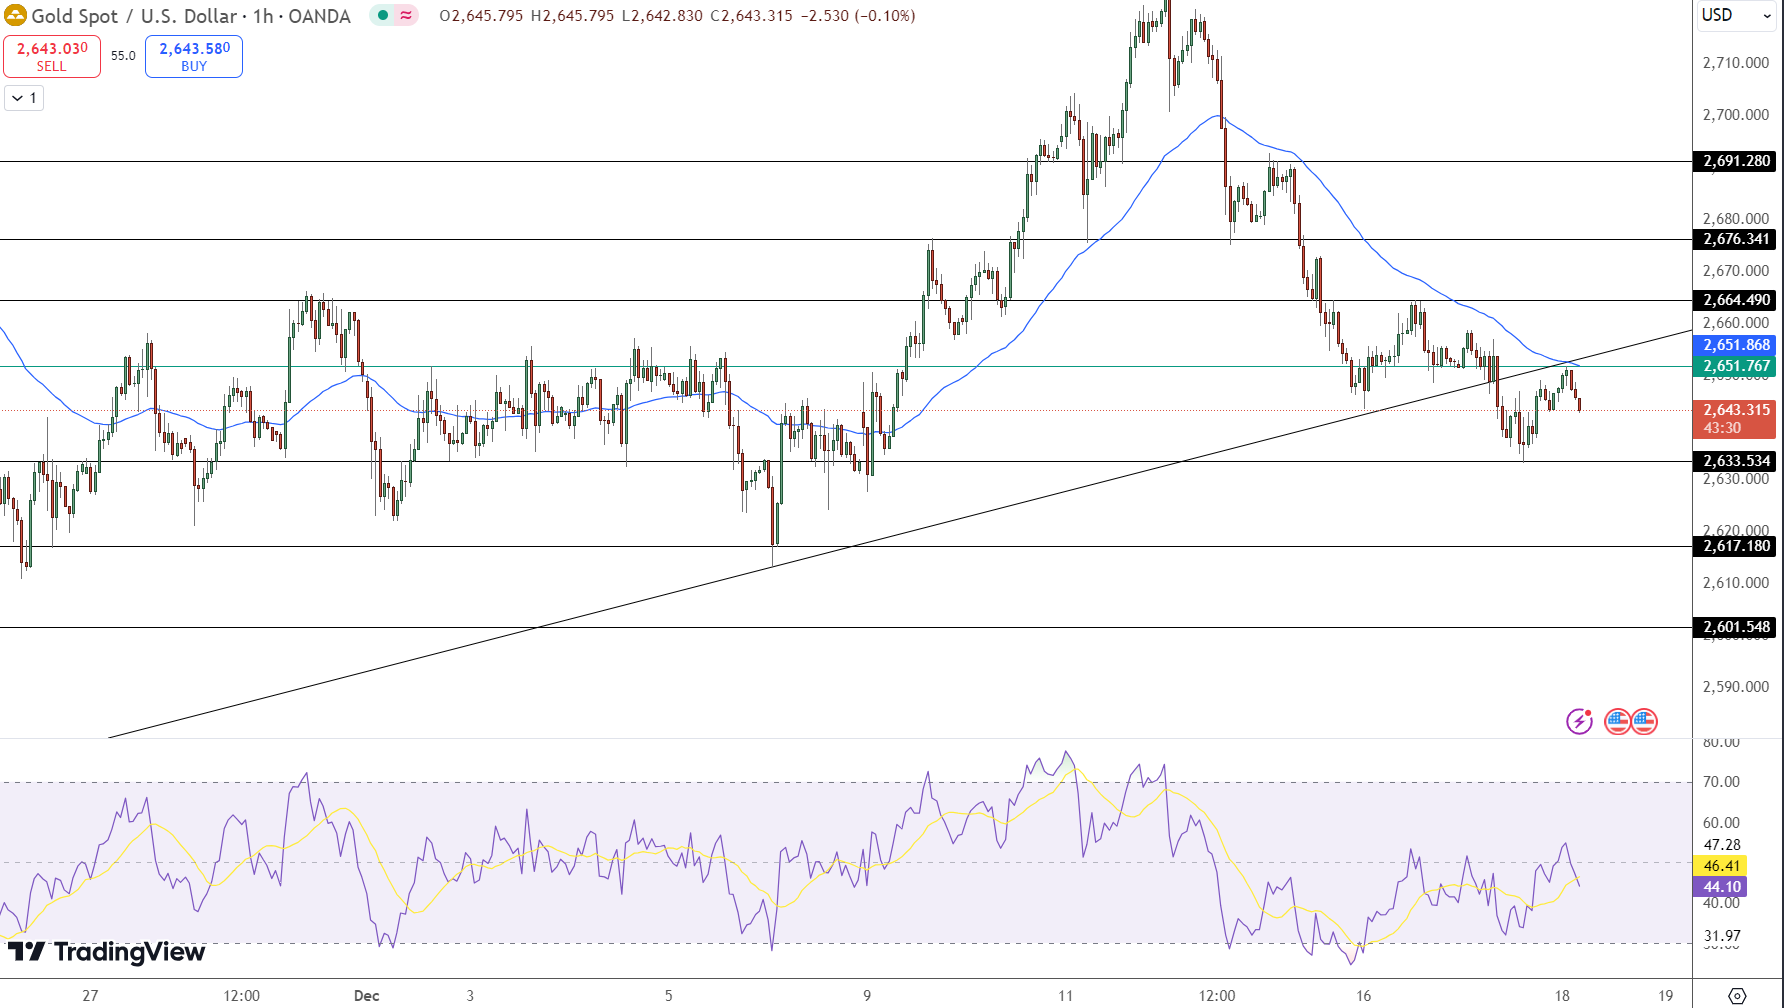Click the 2,691.280 price level label
1784x1008 pixels.
point(1735,161)
